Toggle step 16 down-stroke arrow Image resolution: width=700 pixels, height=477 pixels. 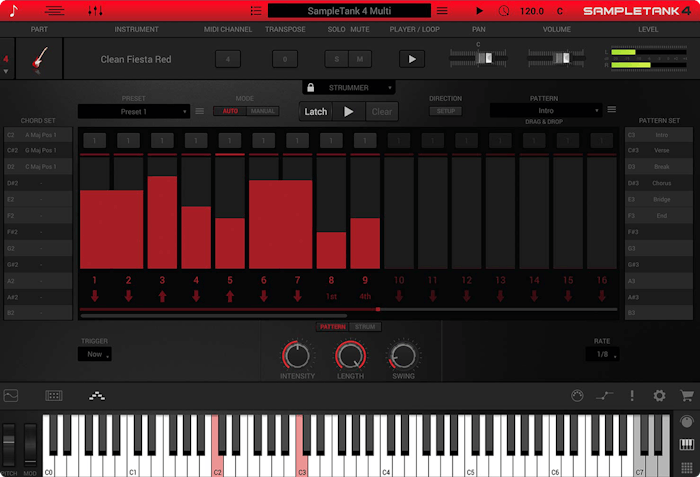[602, 296]
